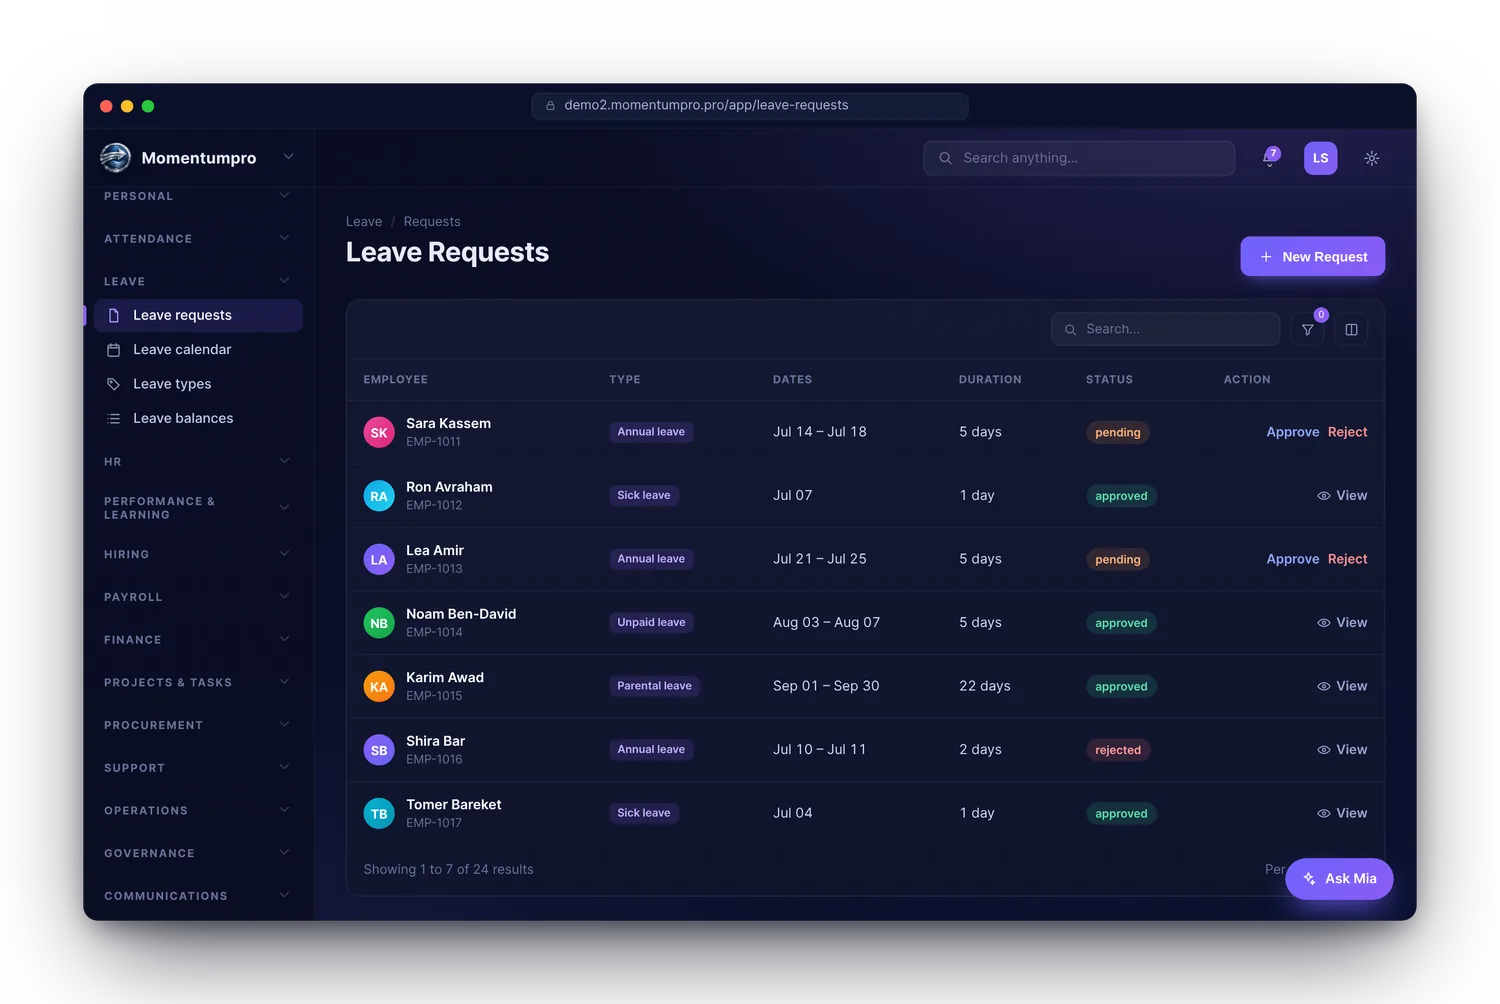Approve Sara Kassem's leave request

pos(1293,432)
